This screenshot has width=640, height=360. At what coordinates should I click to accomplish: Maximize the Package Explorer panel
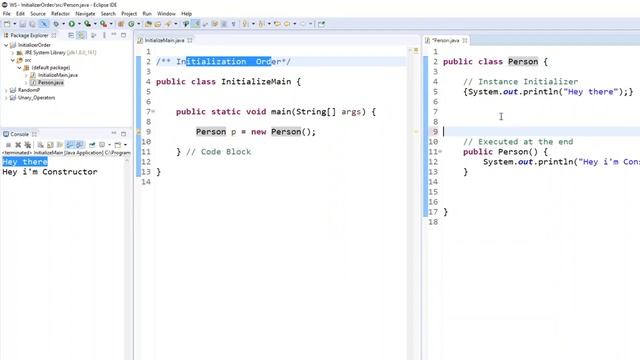coord(123,35)
